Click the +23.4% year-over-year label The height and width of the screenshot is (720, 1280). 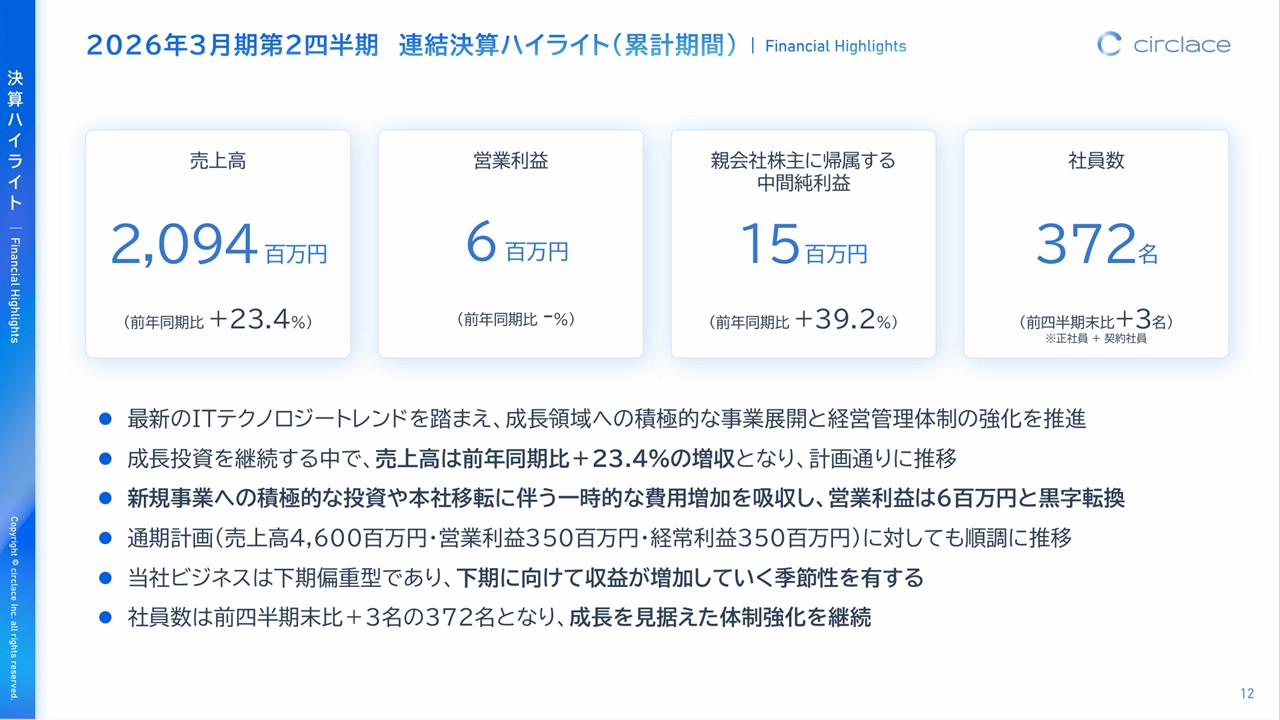[x=218, y=321]
